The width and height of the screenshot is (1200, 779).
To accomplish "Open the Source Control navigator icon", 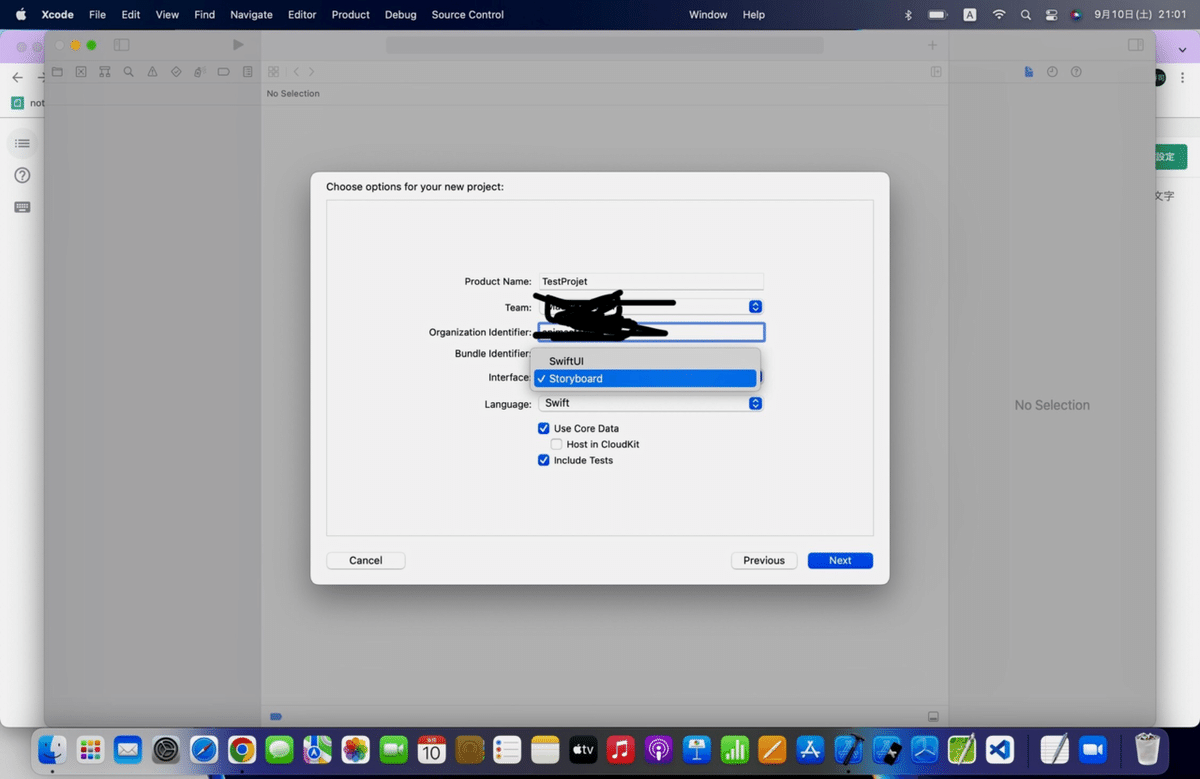I will tap(81, 72).
